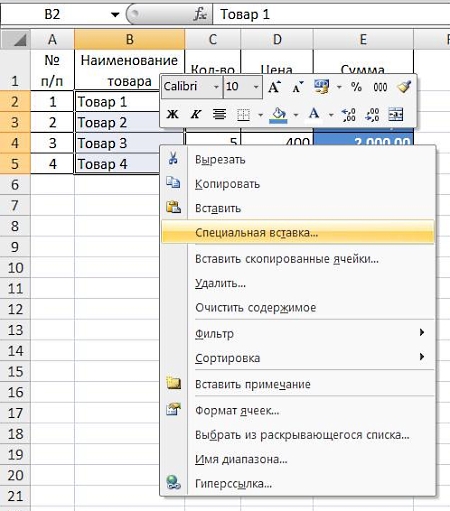Click the Increase Decimal icon
The width and height of the screenshot is (450, 511).
coord(349,115)
